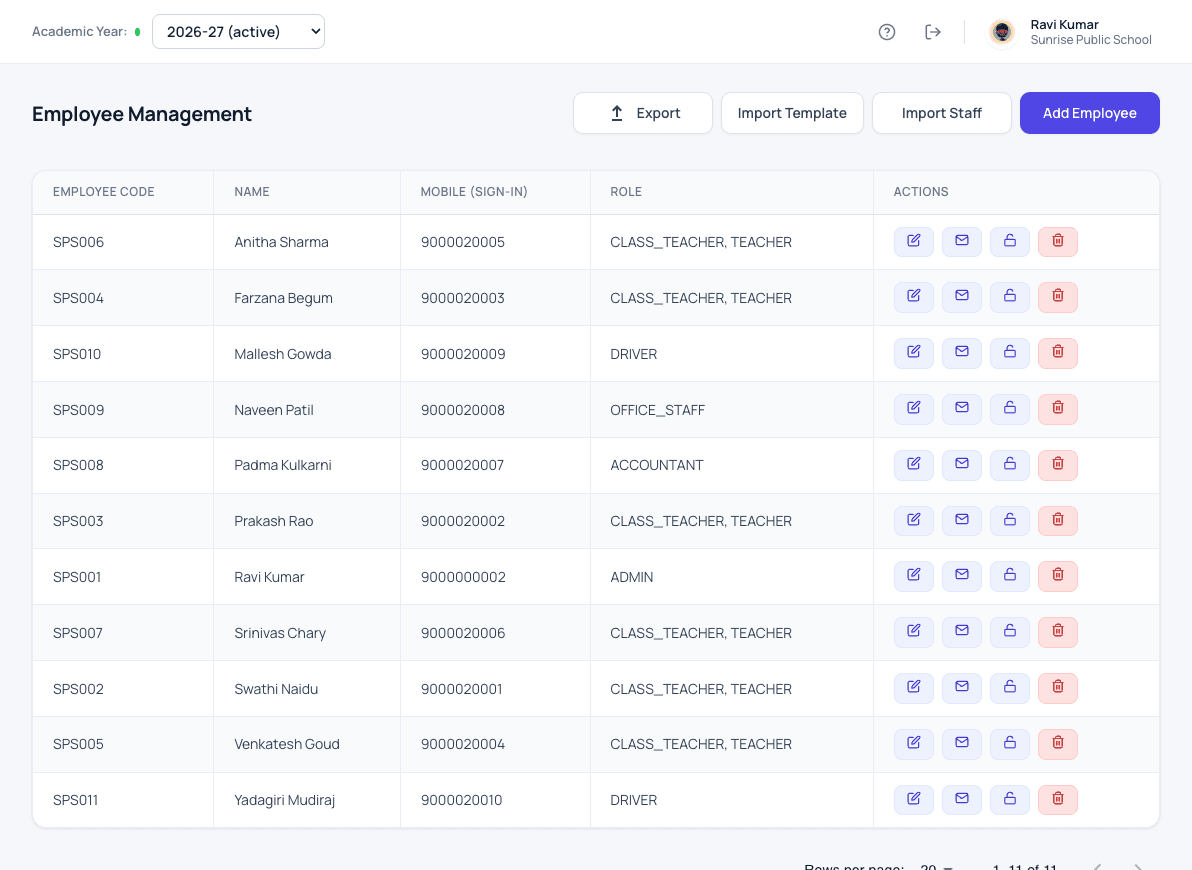Open Ravi Kumar profile avatar
The width and height of the screenshot is (1192, 870).
(x=1002, y=32)
